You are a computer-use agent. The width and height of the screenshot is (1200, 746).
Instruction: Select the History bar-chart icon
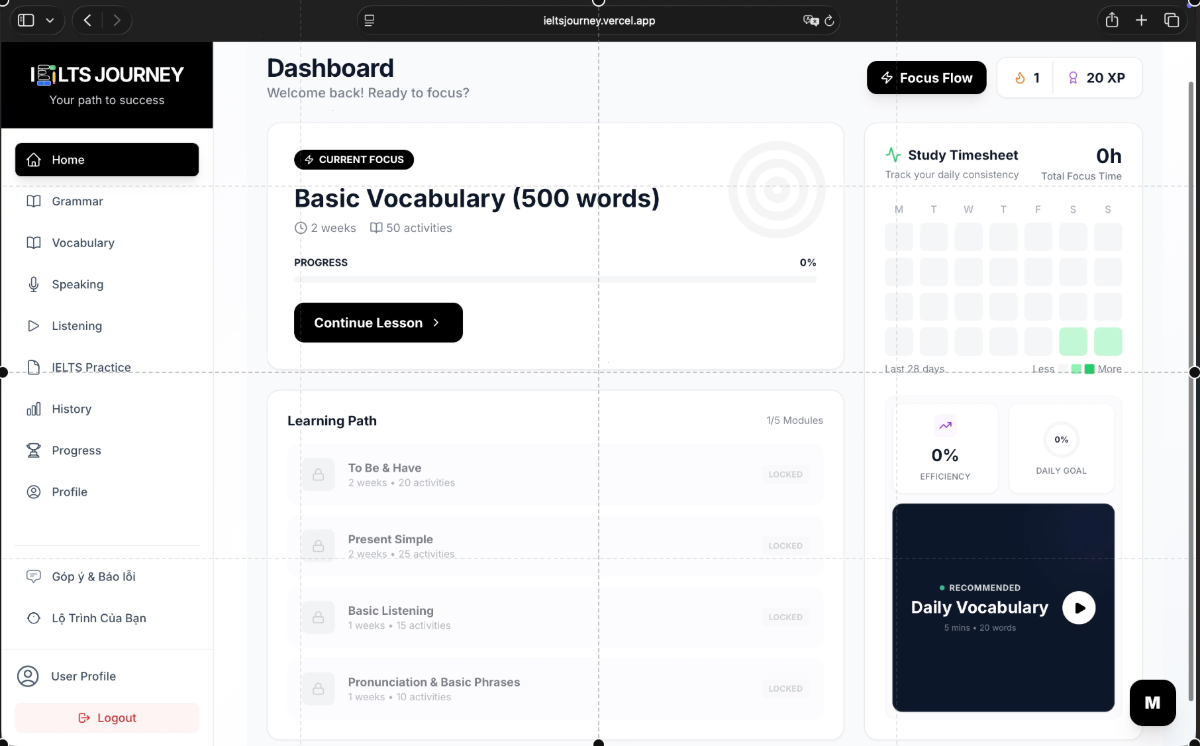[x=34, y=409]
